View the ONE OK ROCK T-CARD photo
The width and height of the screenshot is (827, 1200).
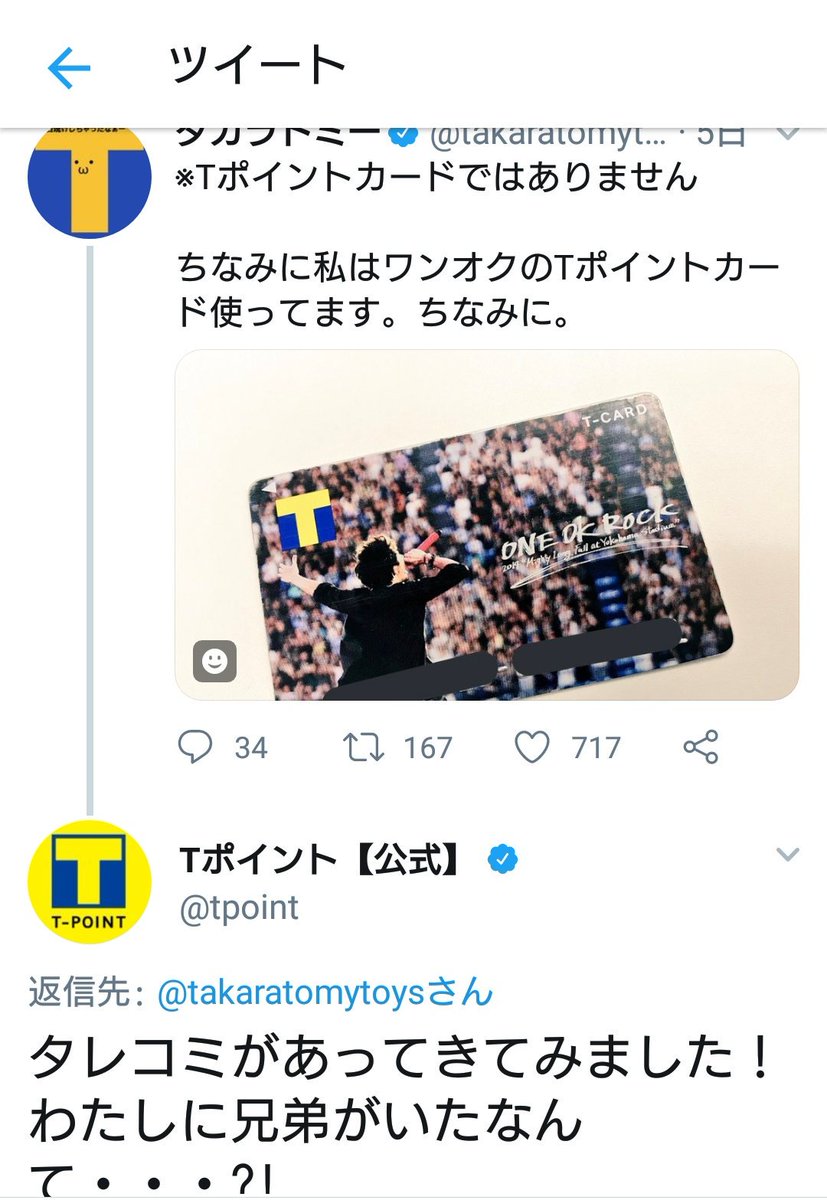pos(487,524)
